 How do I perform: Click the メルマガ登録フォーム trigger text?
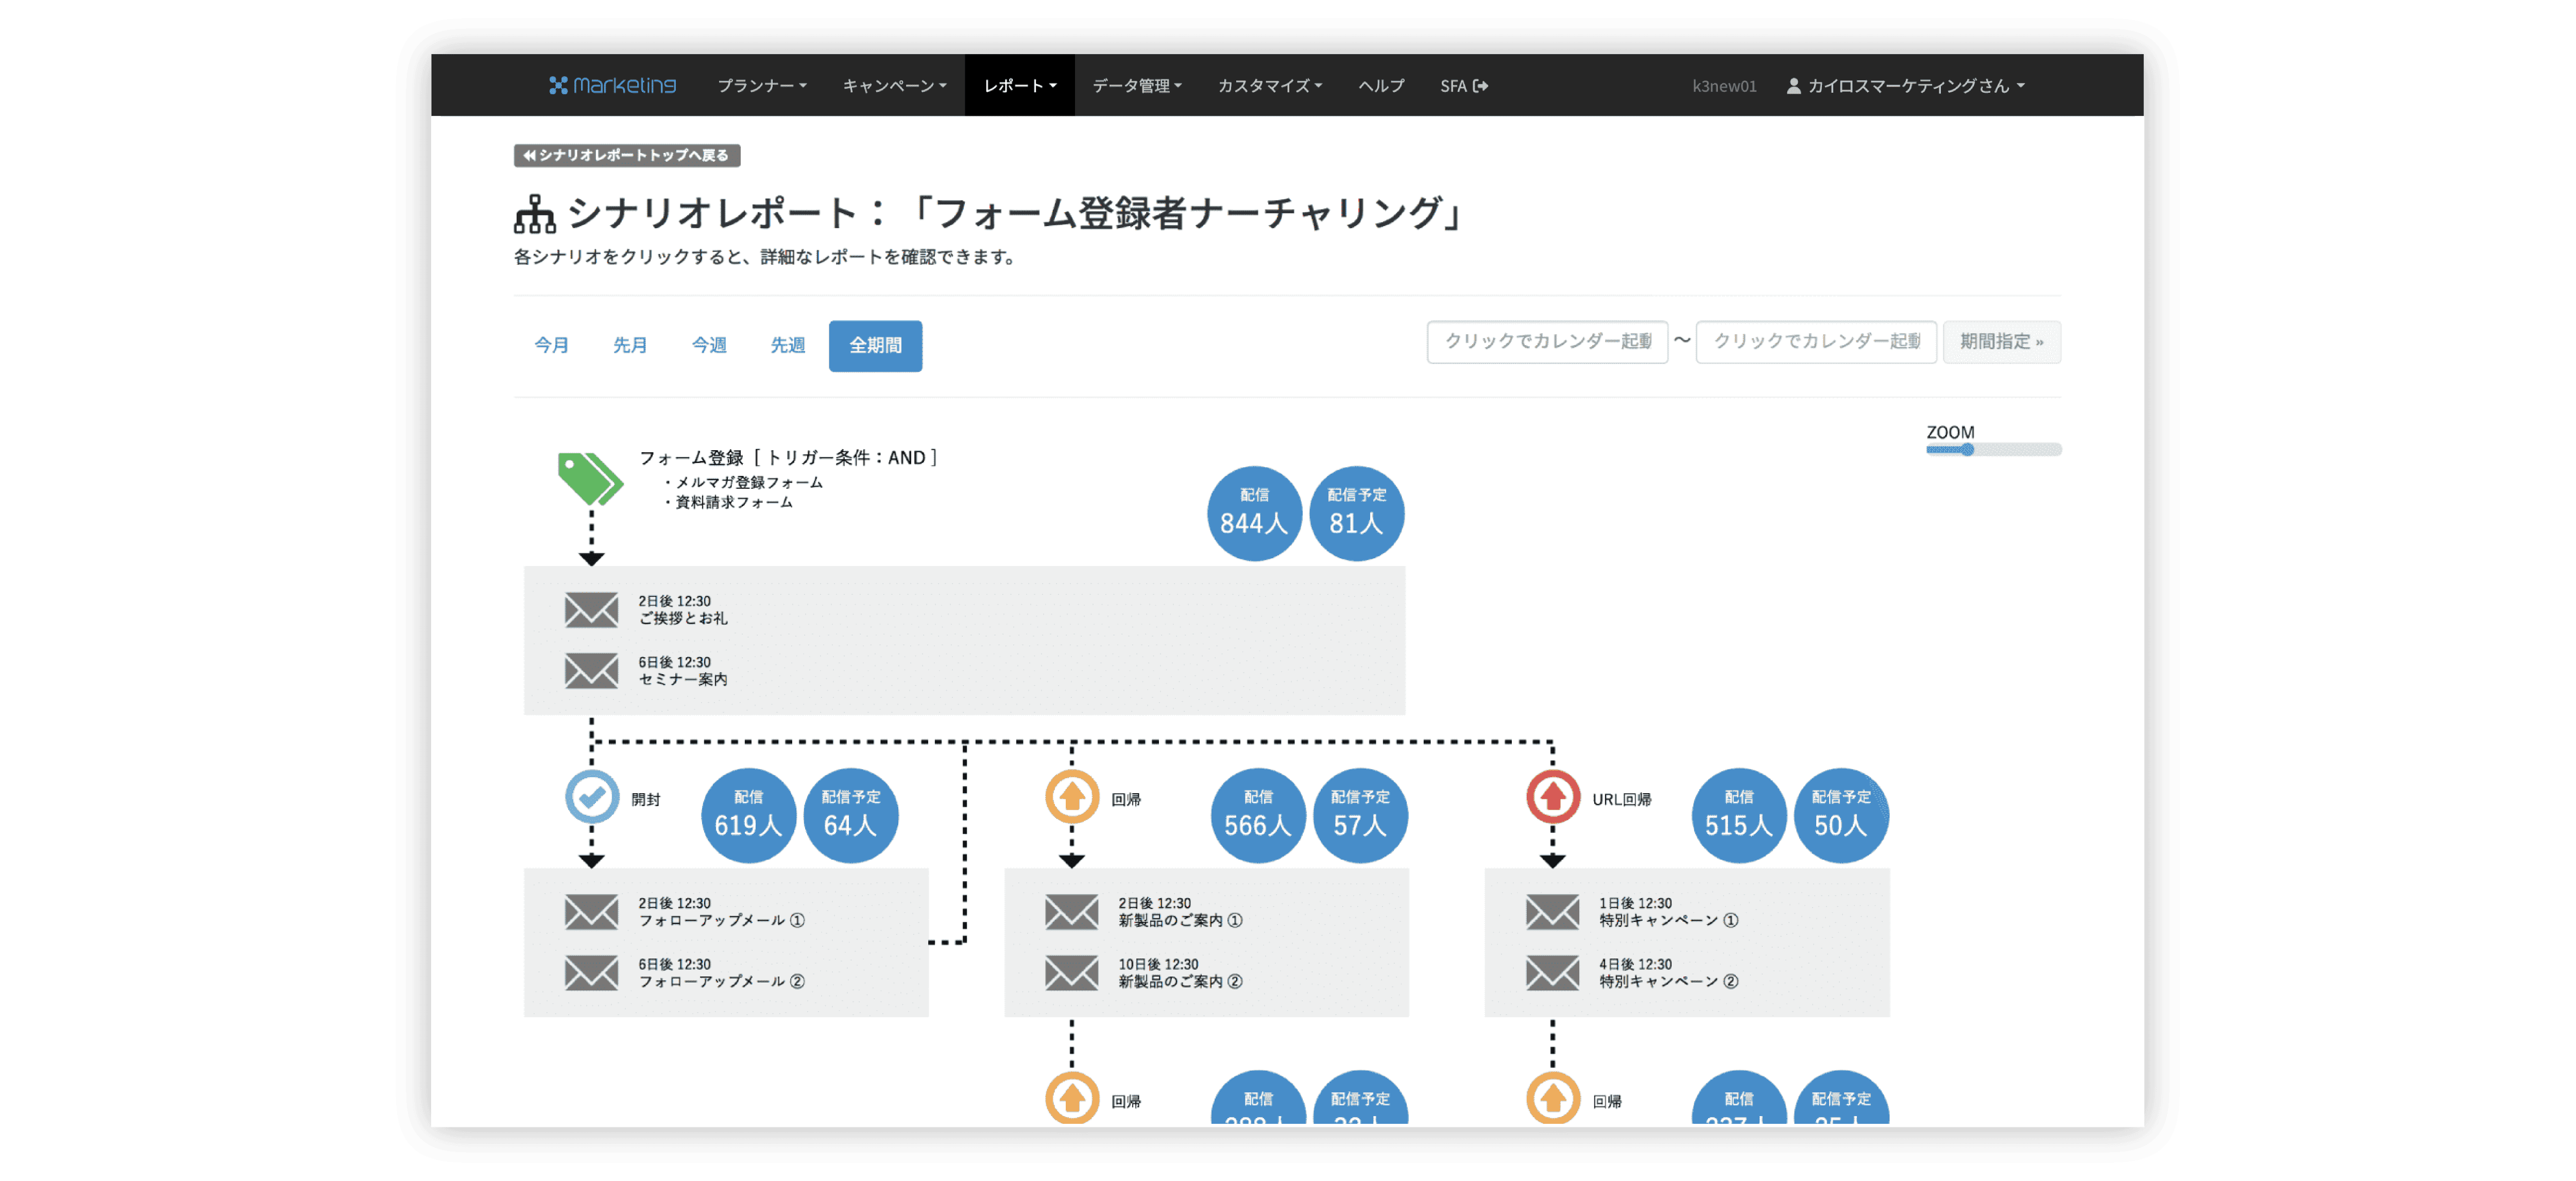pos(748,482)
